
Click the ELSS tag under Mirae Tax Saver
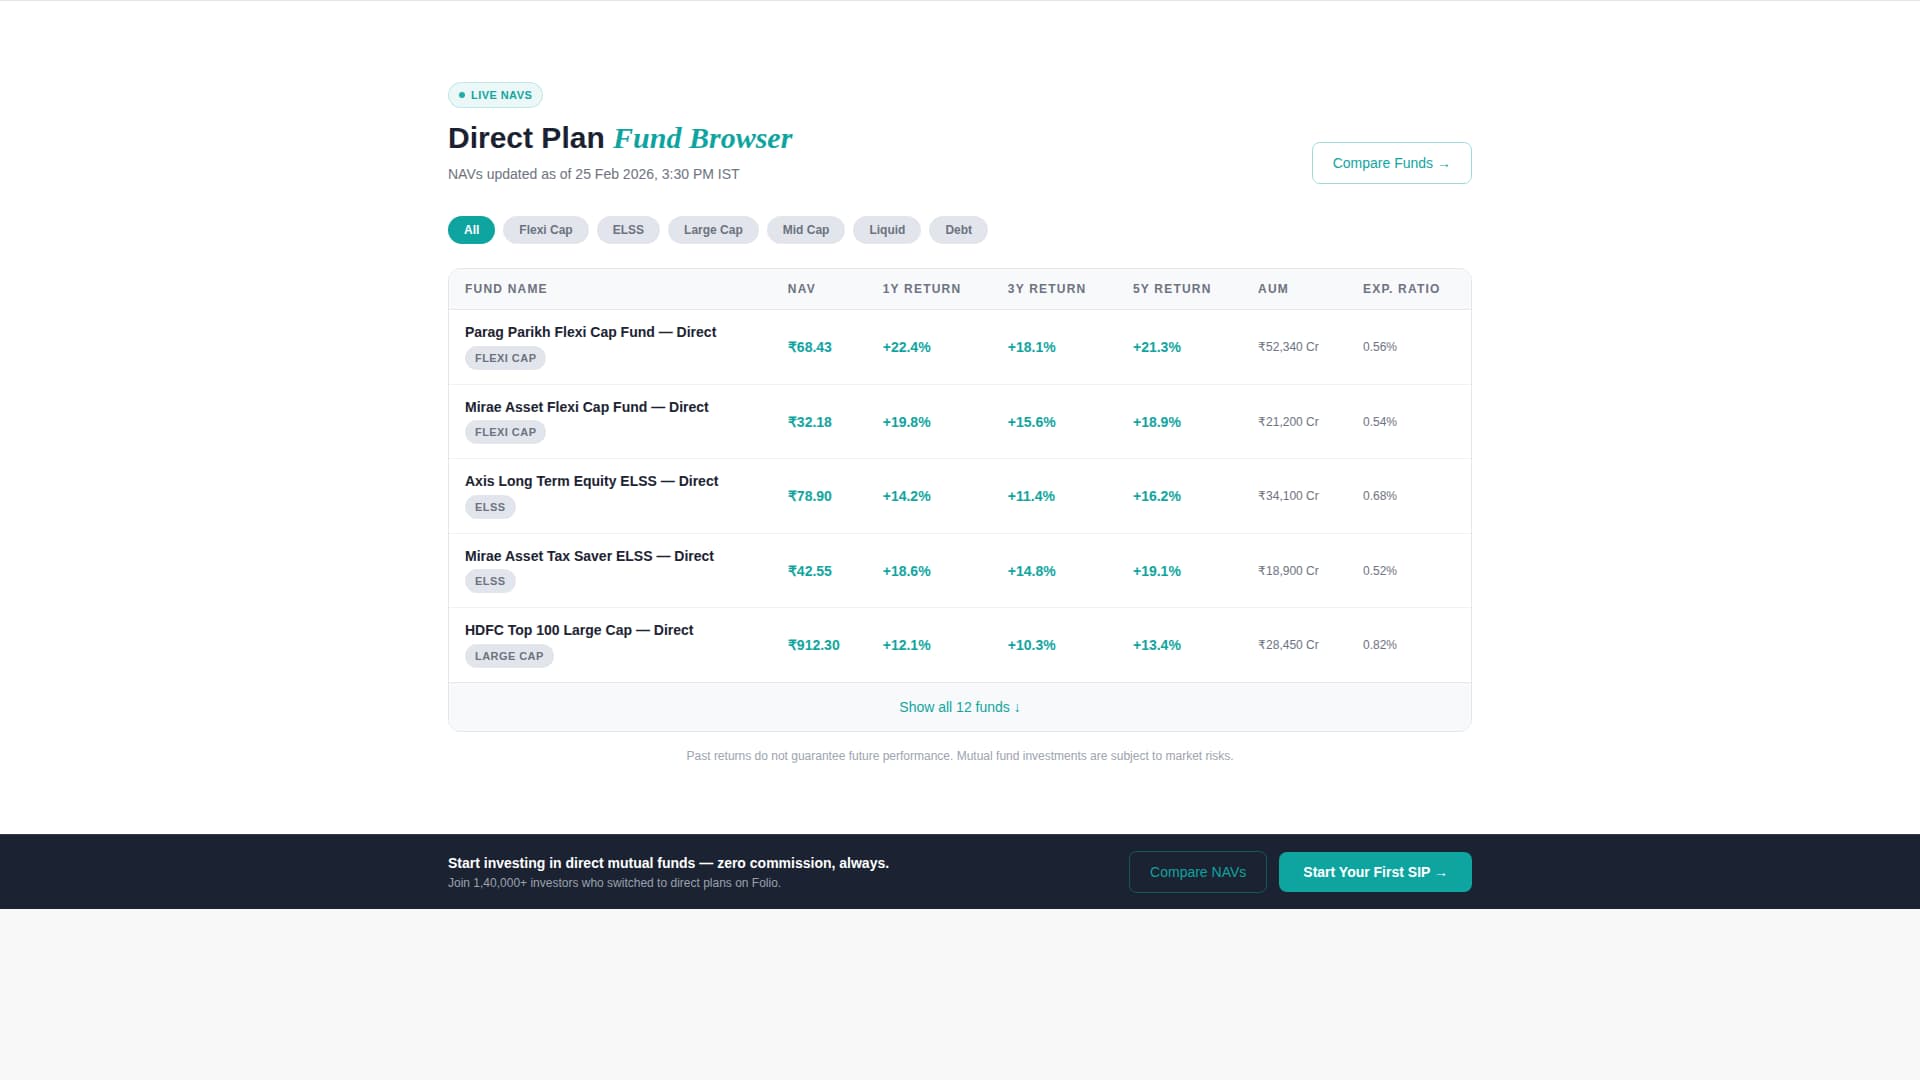coord(490,581)
